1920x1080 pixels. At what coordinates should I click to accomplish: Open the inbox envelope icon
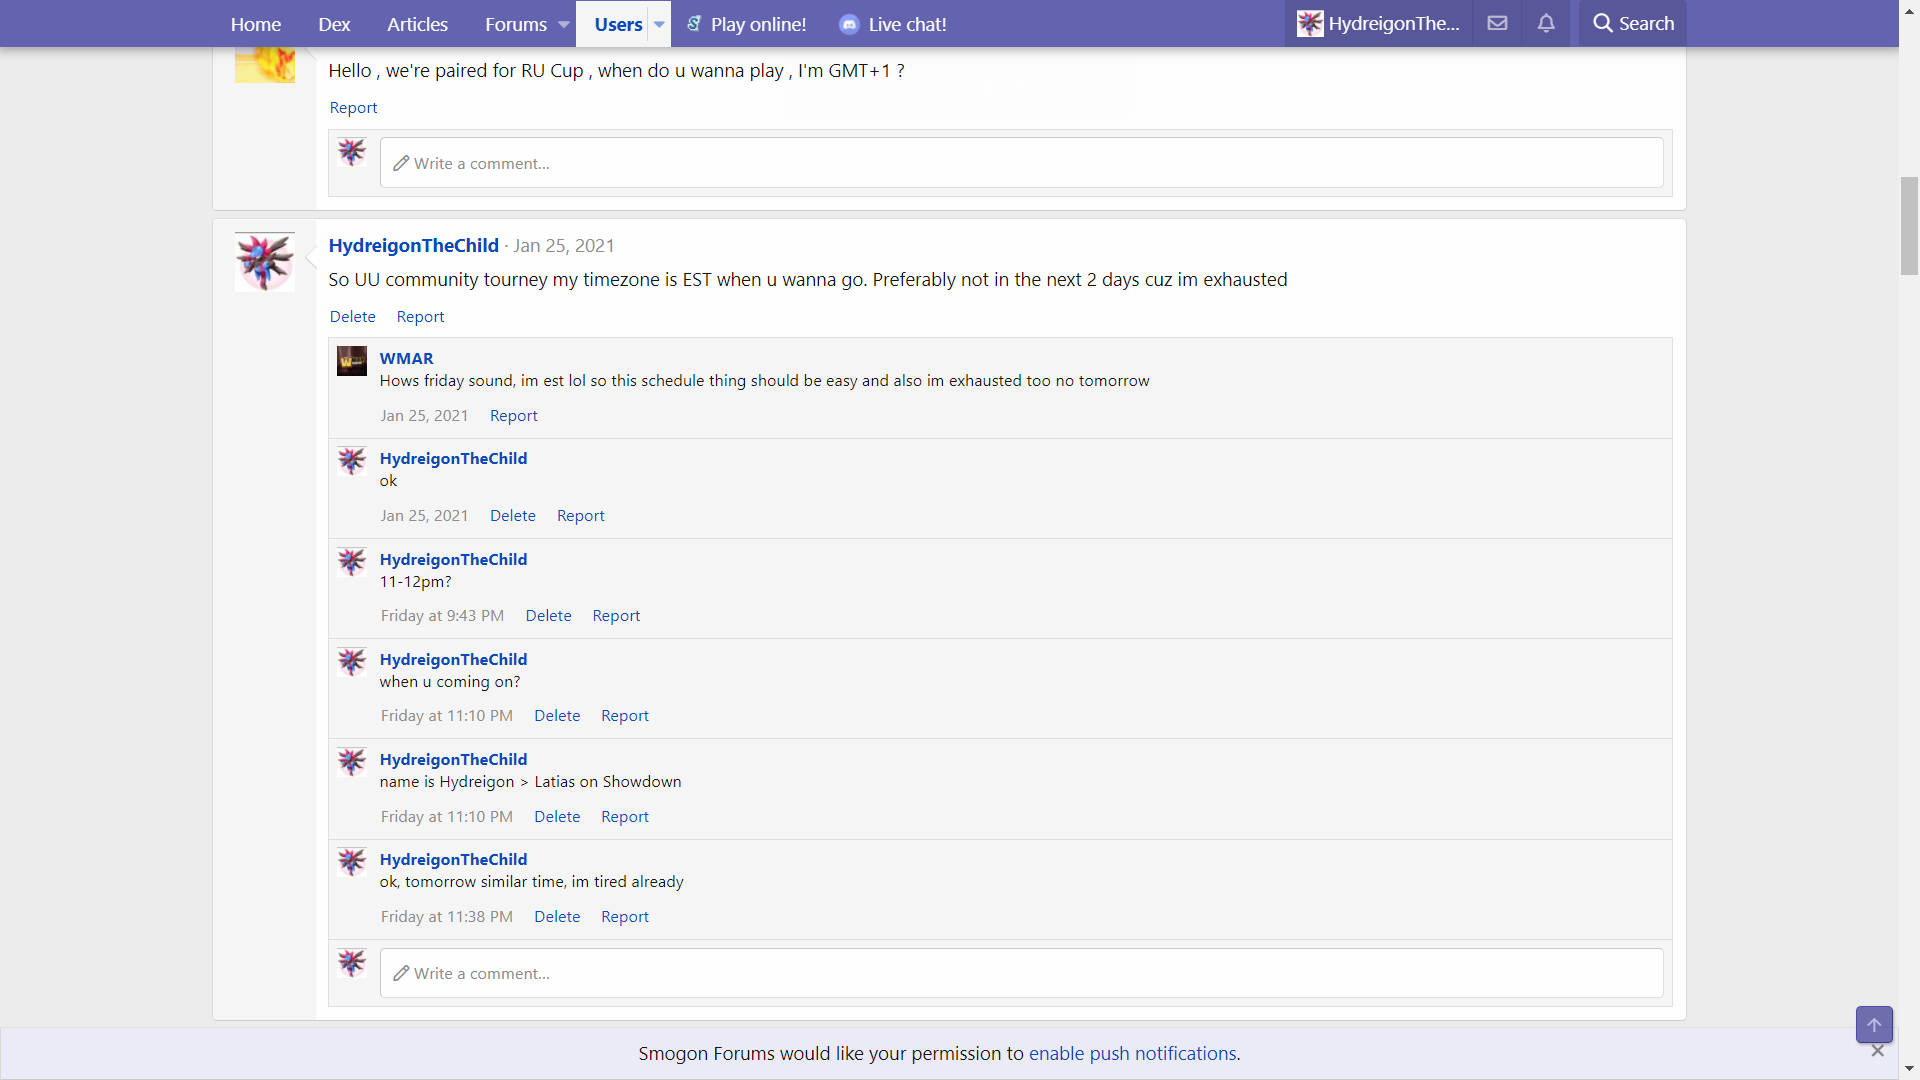[x=1497, y=23]
